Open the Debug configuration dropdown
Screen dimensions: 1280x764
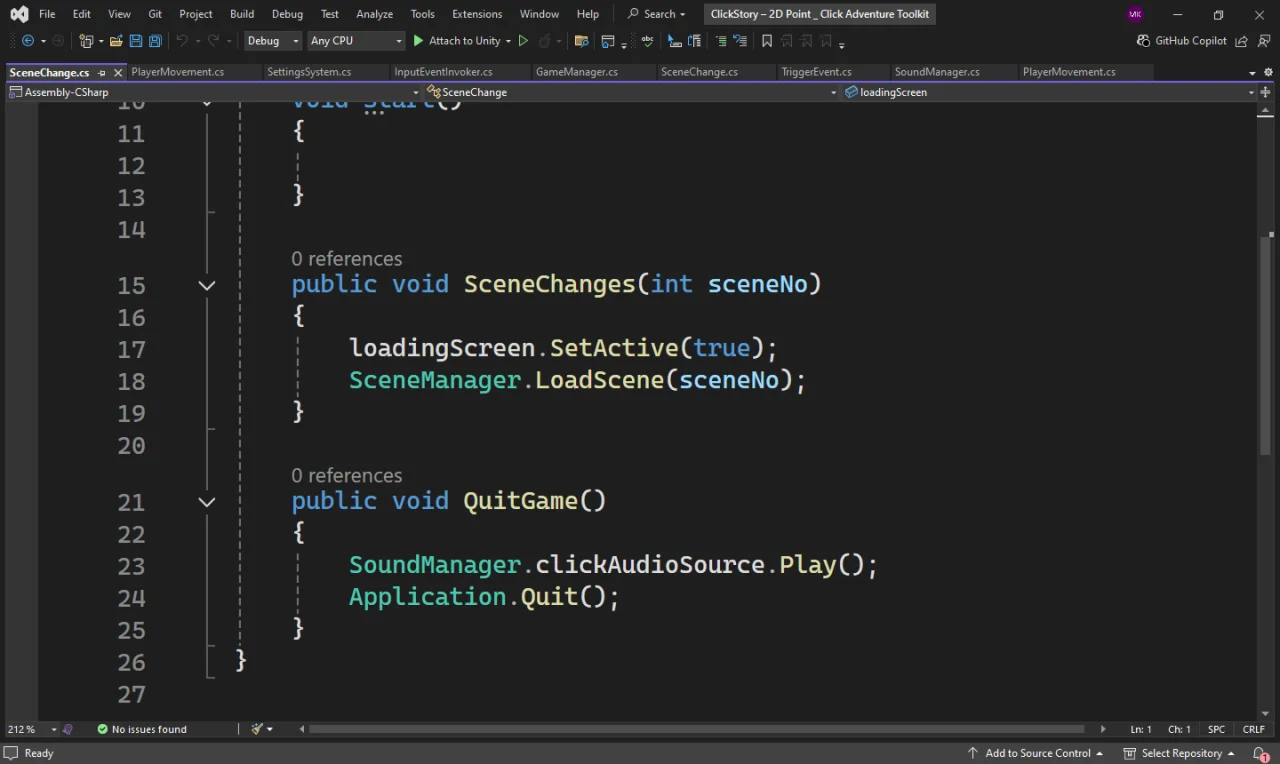(272, 41)
